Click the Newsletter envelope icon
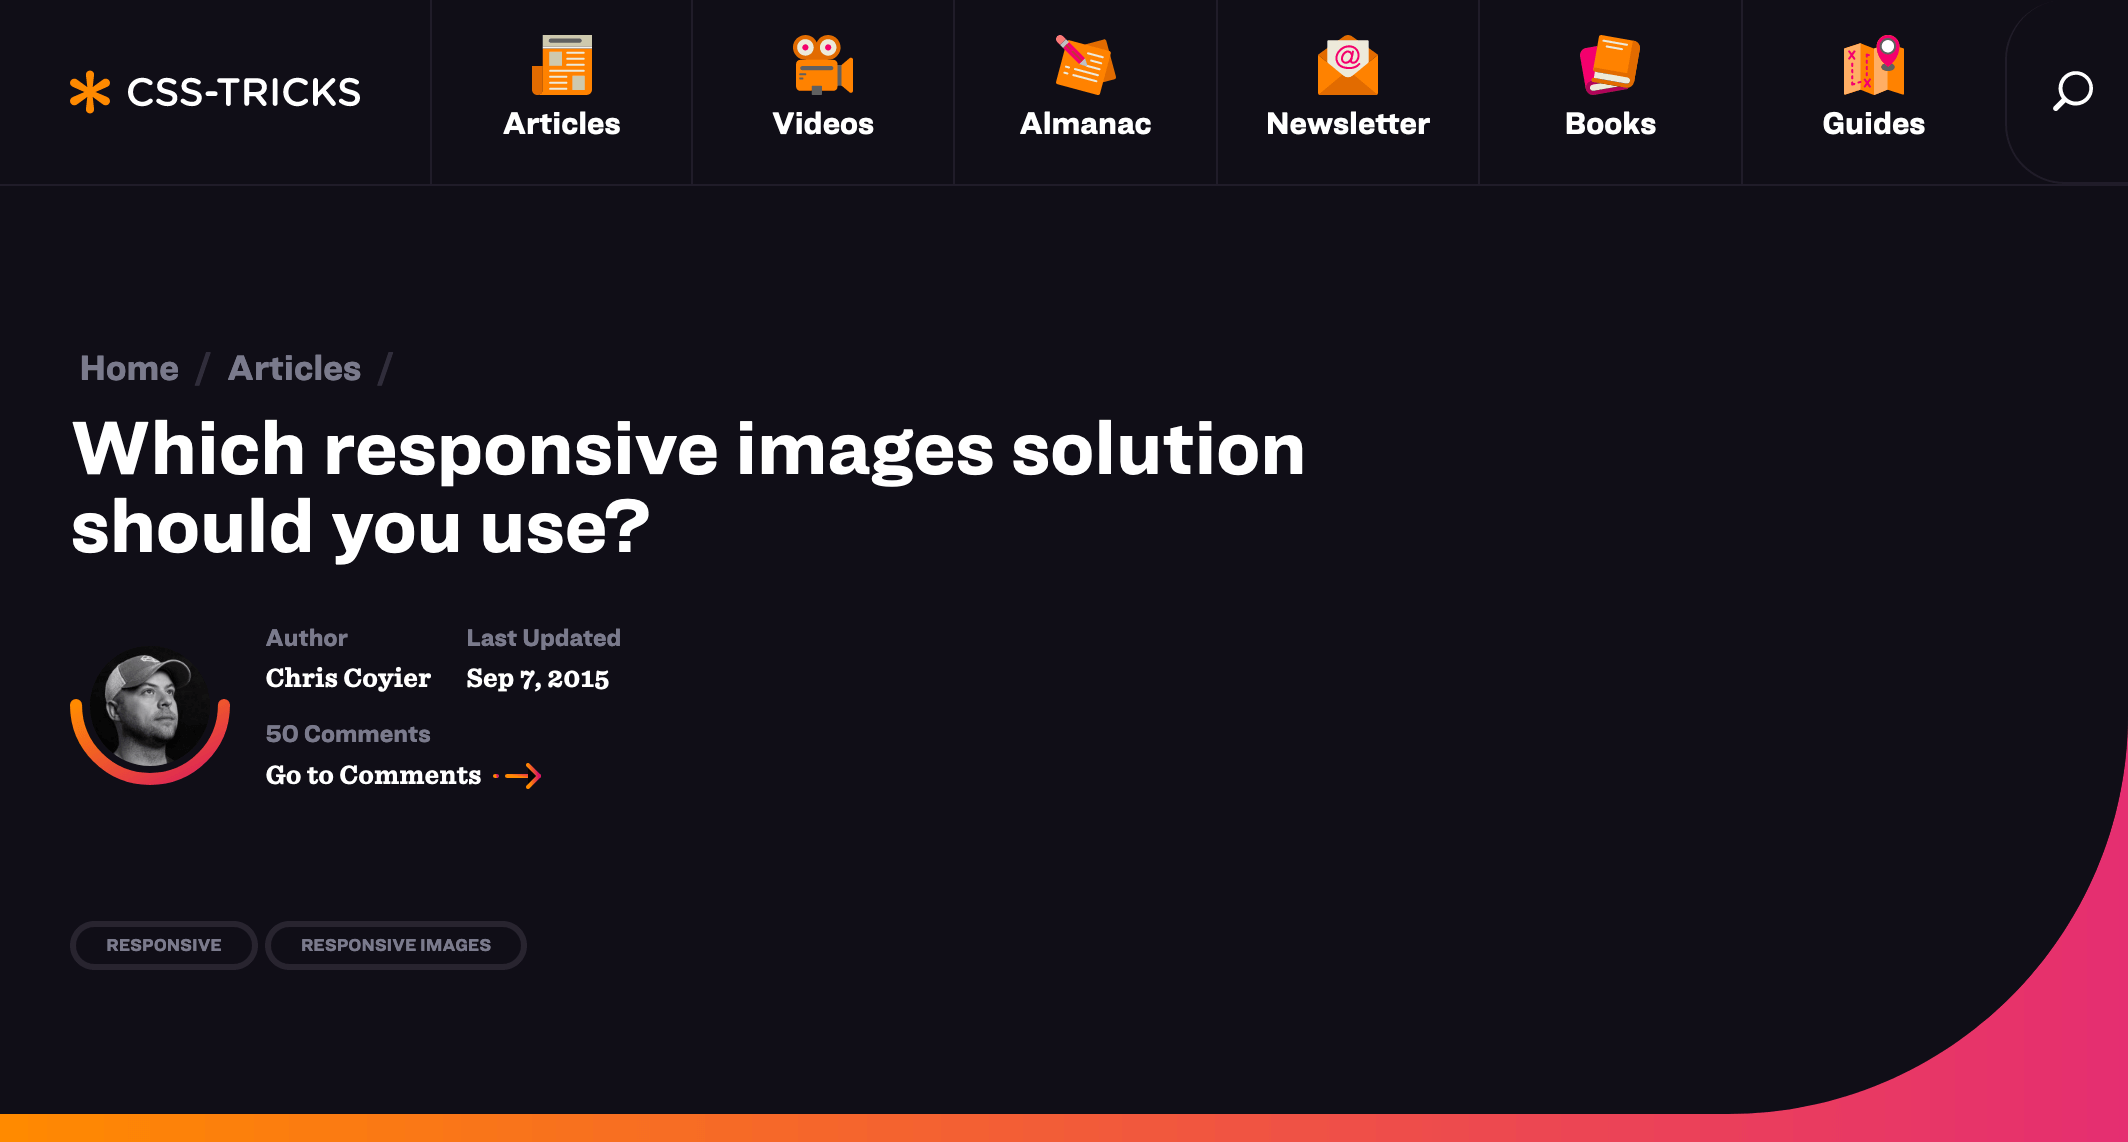The image size is (2128, 1142). [1348, 65]
